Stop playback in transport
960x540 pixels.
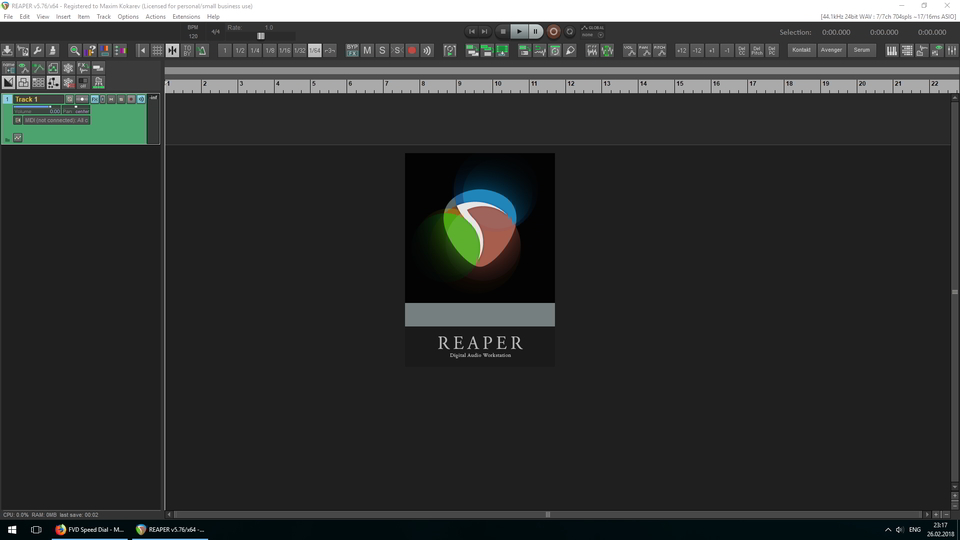pos(503,31)
